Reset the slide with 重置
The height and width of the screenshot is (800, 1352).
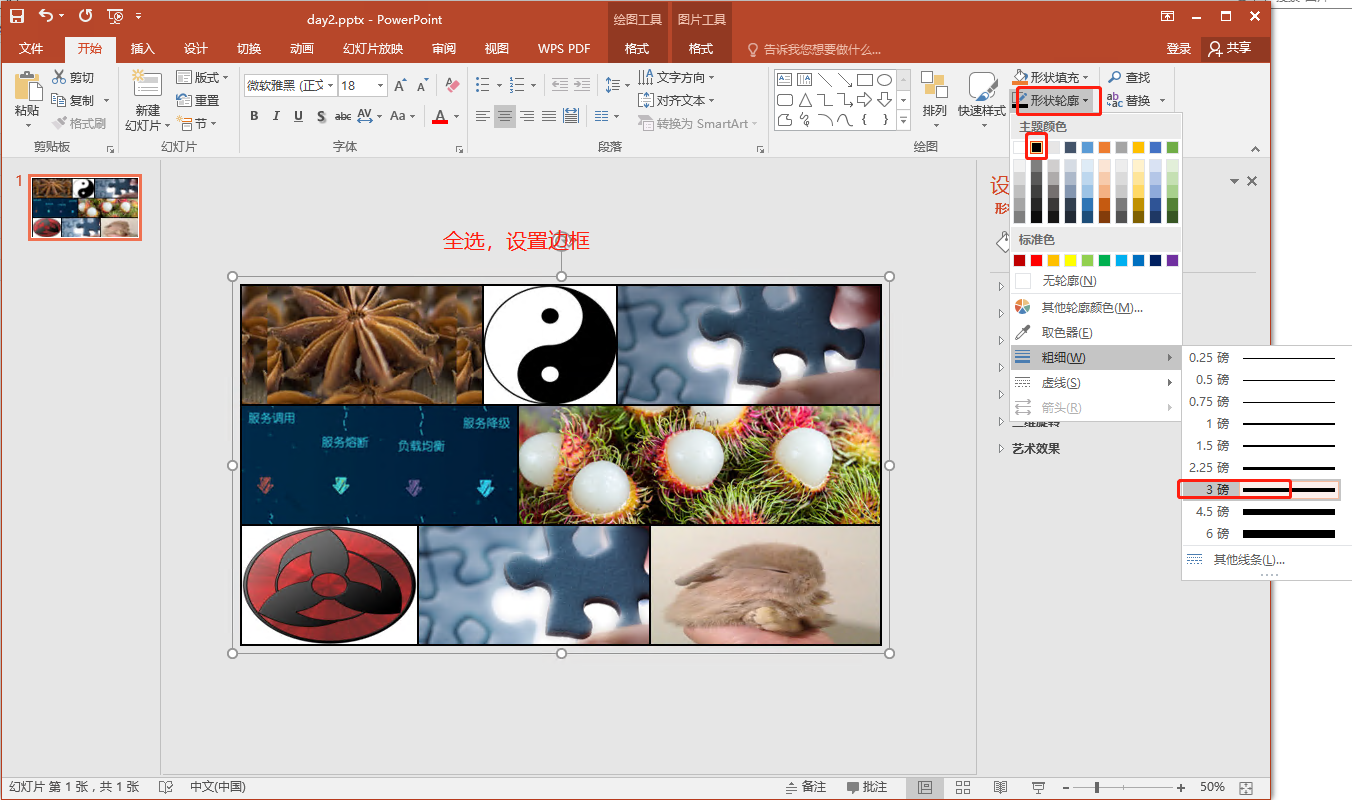[198, 100]
